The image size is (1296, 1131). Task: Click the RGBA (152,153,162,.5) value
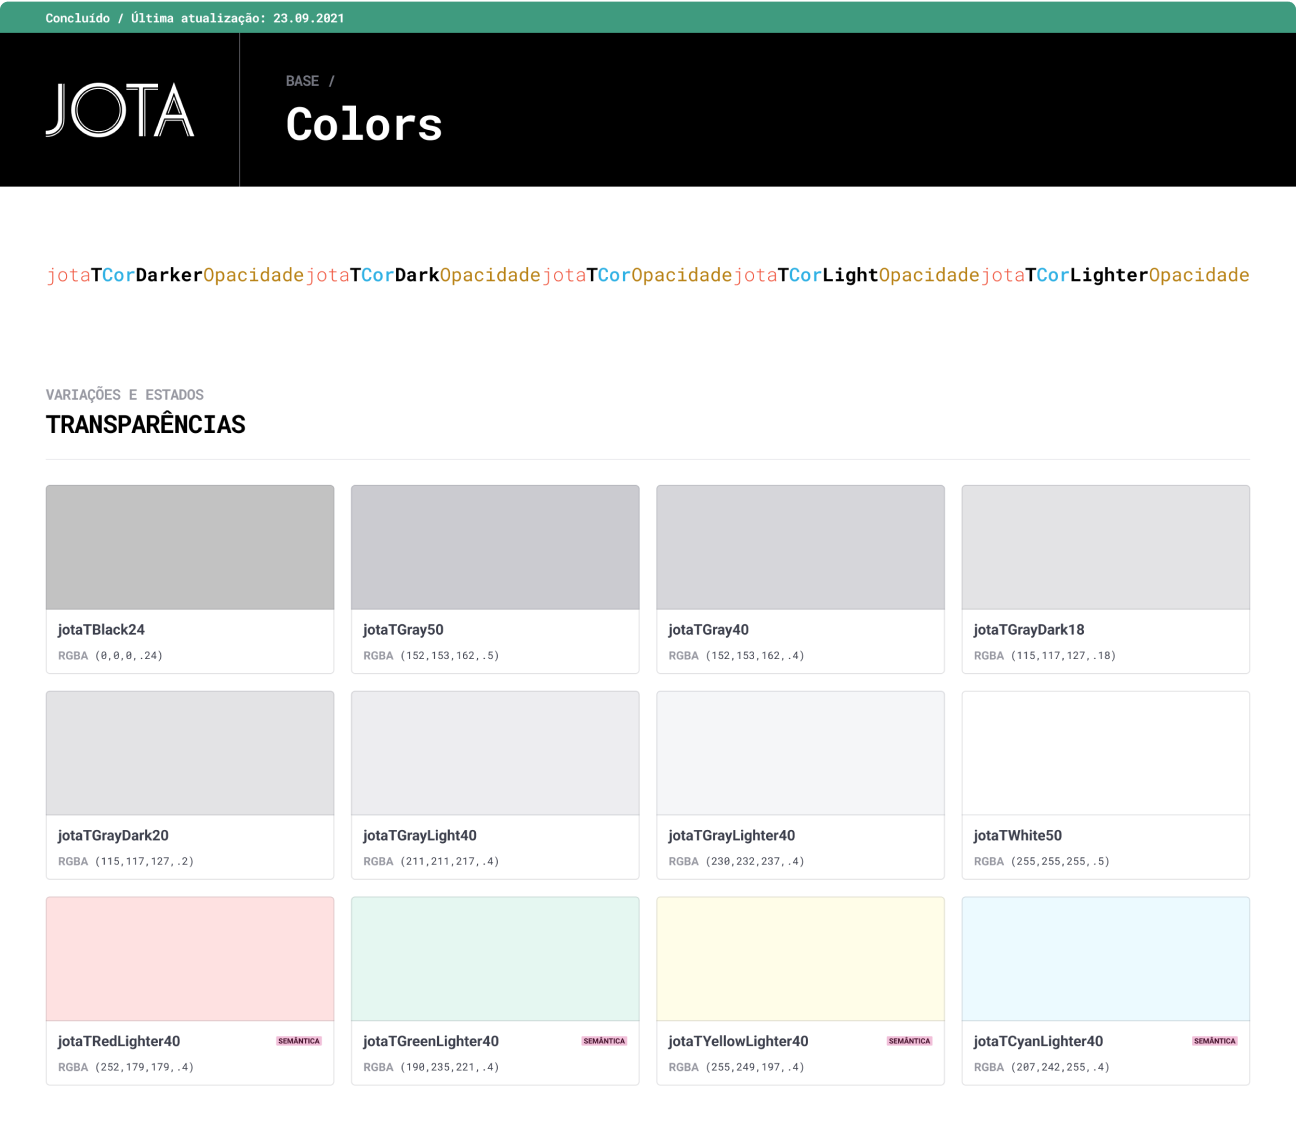[431, 656]
